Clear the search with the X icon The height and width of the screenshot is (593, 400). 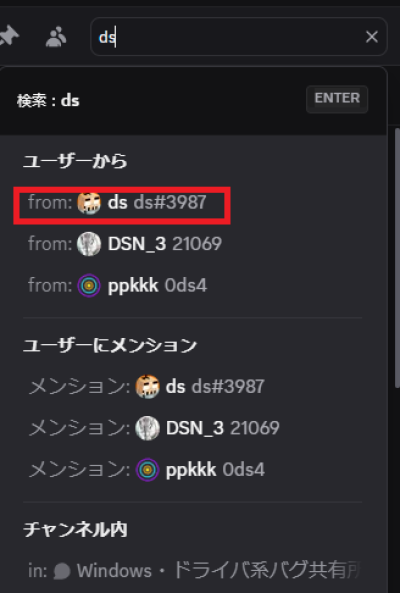372,37
